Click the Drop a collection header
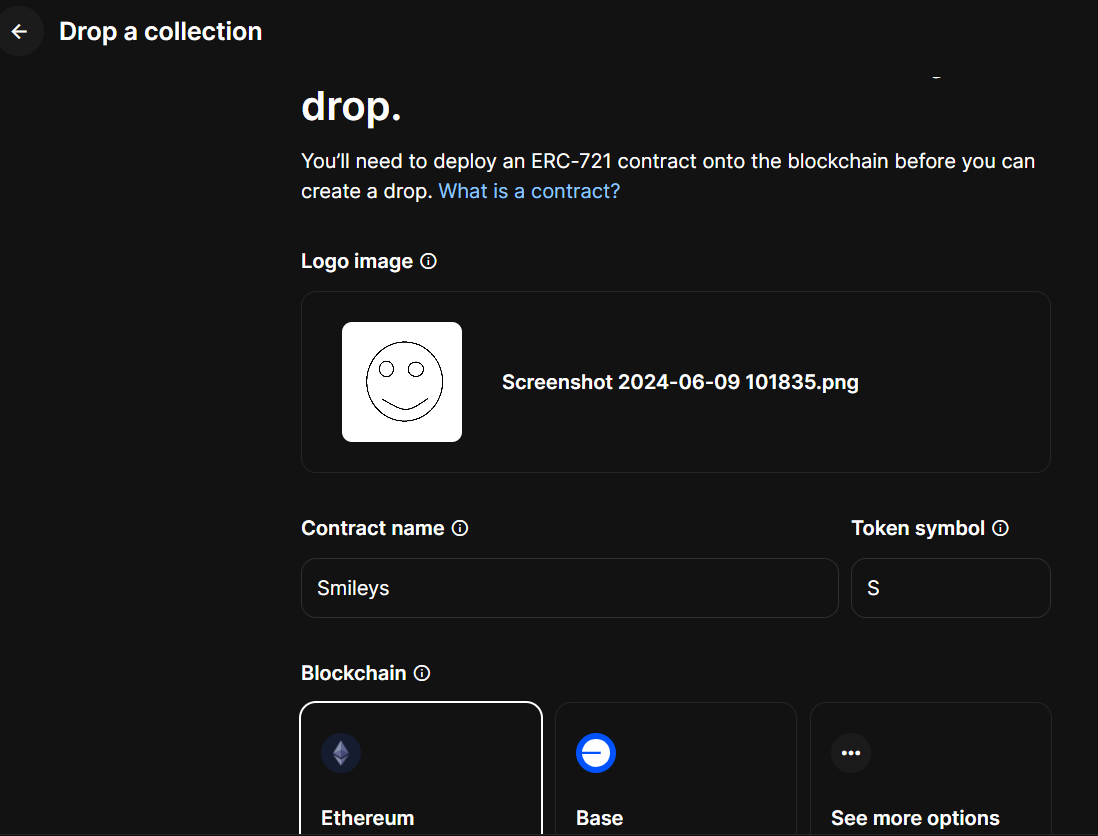 pyautogui.click(x=160, y=31)
